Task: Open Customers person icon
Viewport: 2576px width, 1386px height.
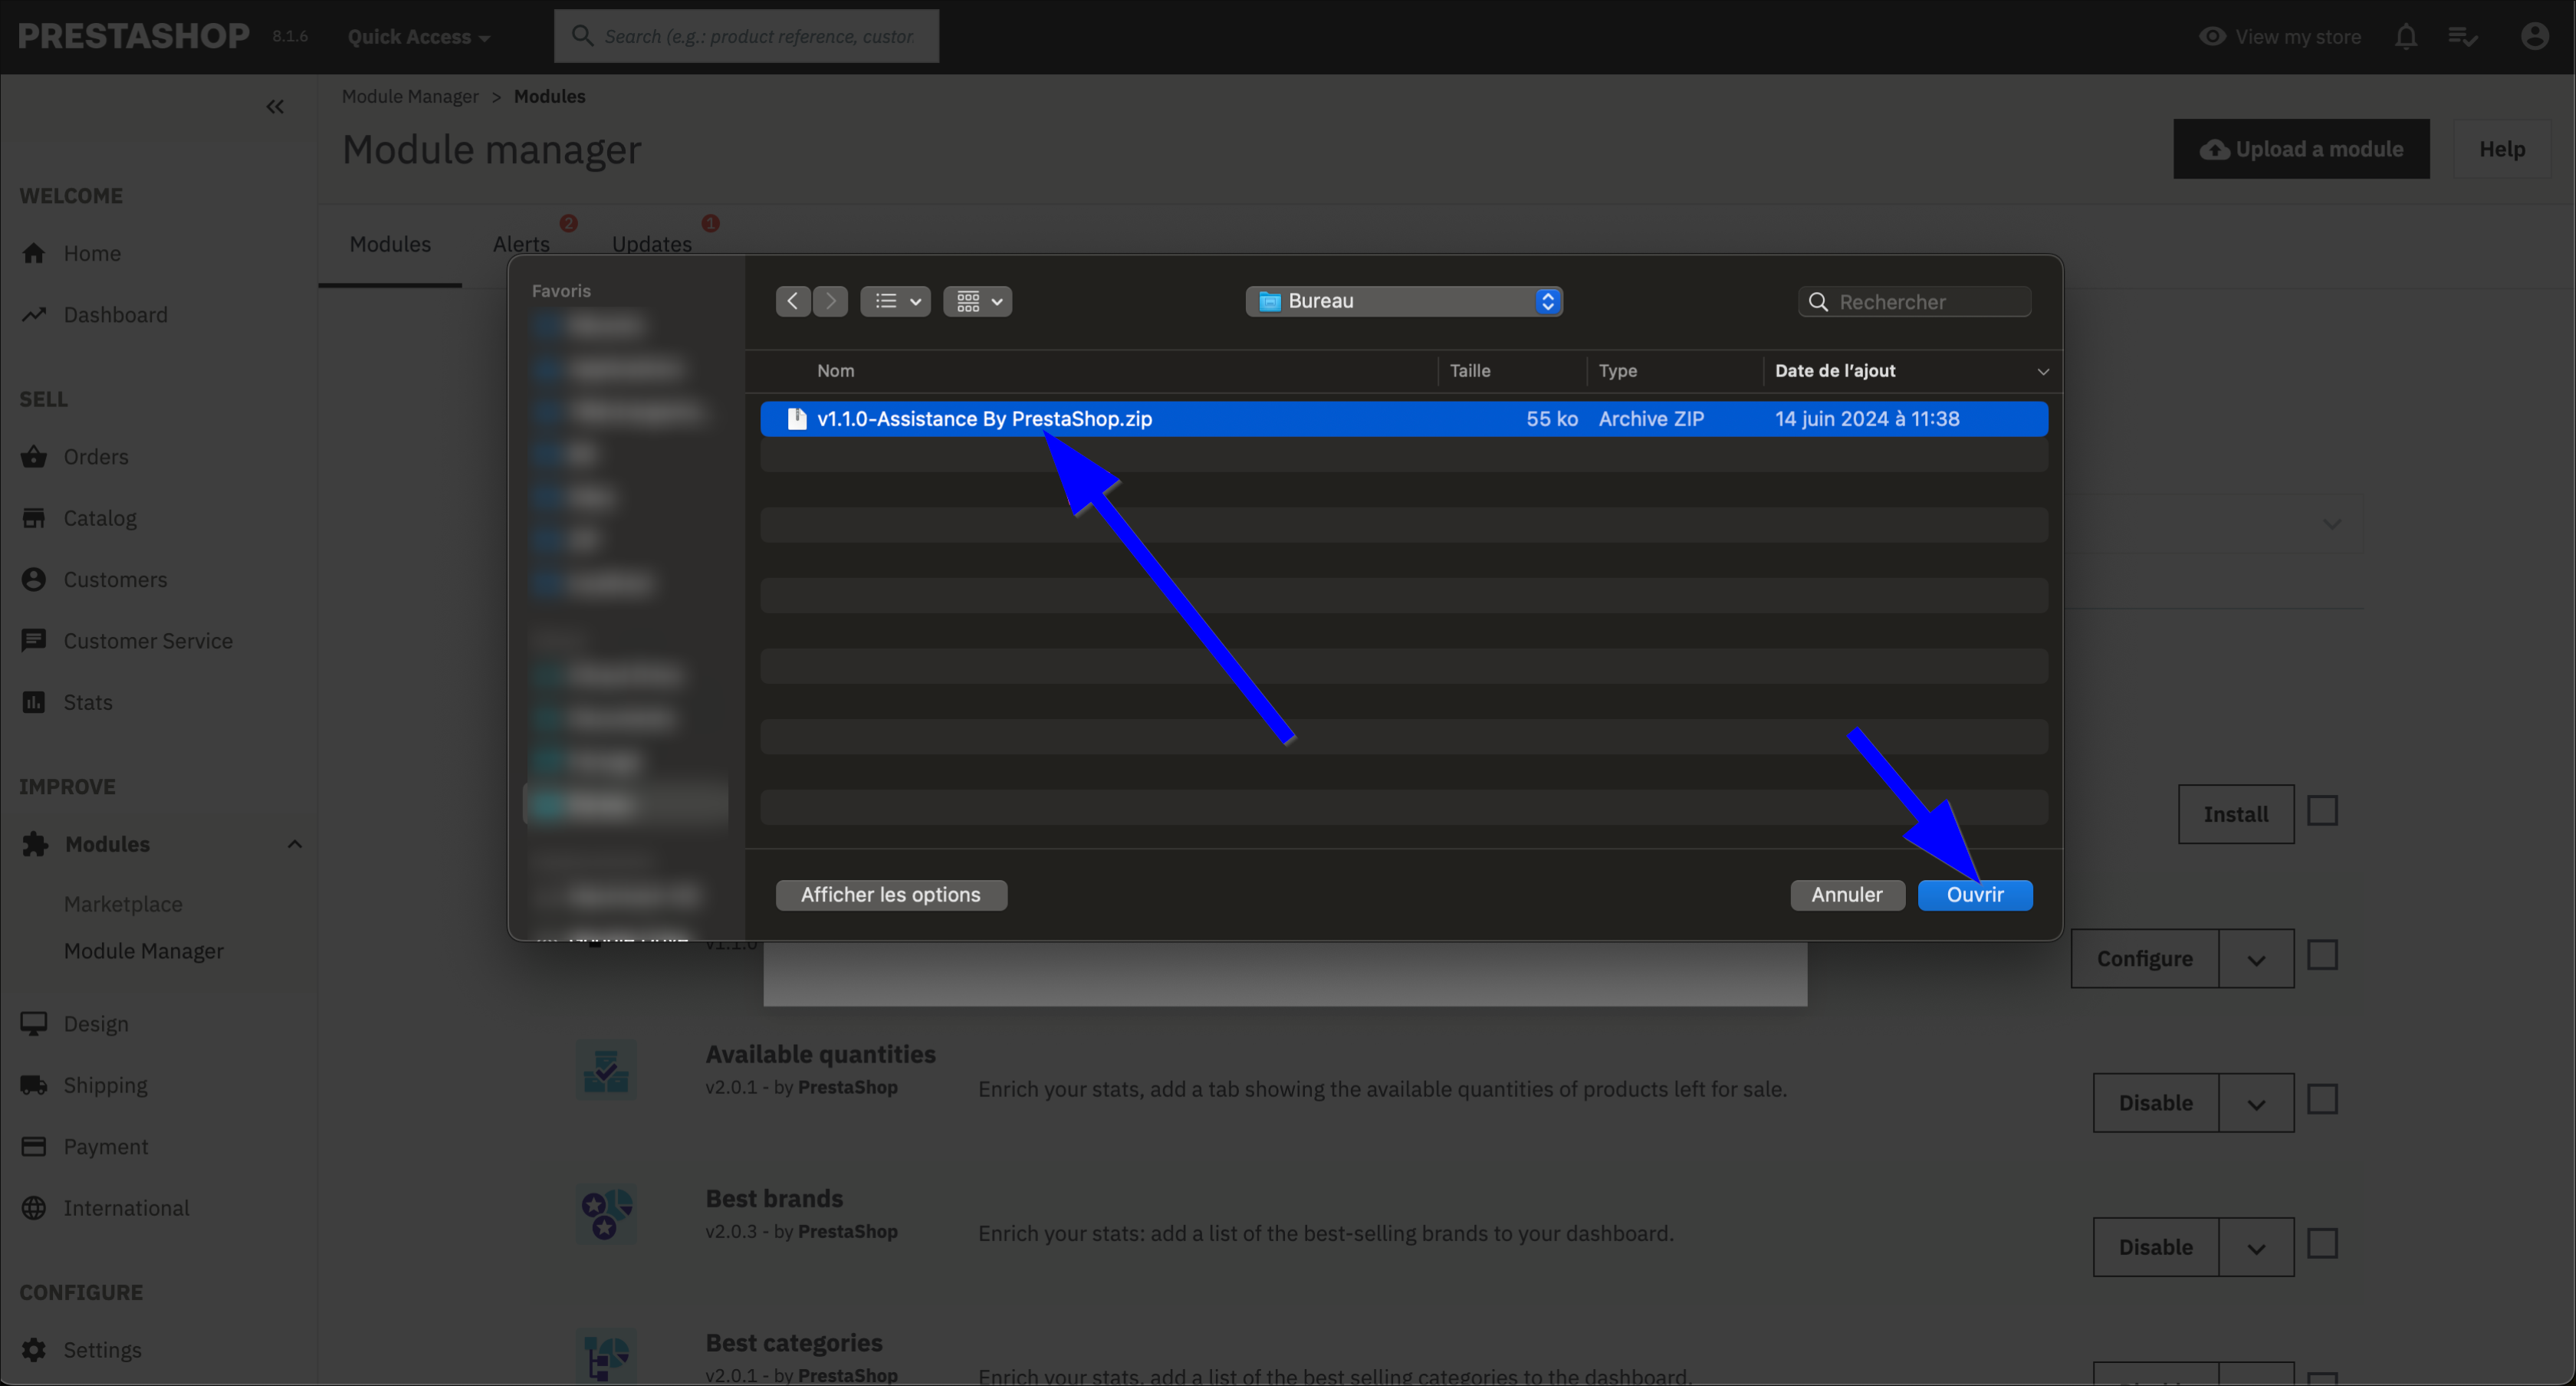Action: coord(34,579)
